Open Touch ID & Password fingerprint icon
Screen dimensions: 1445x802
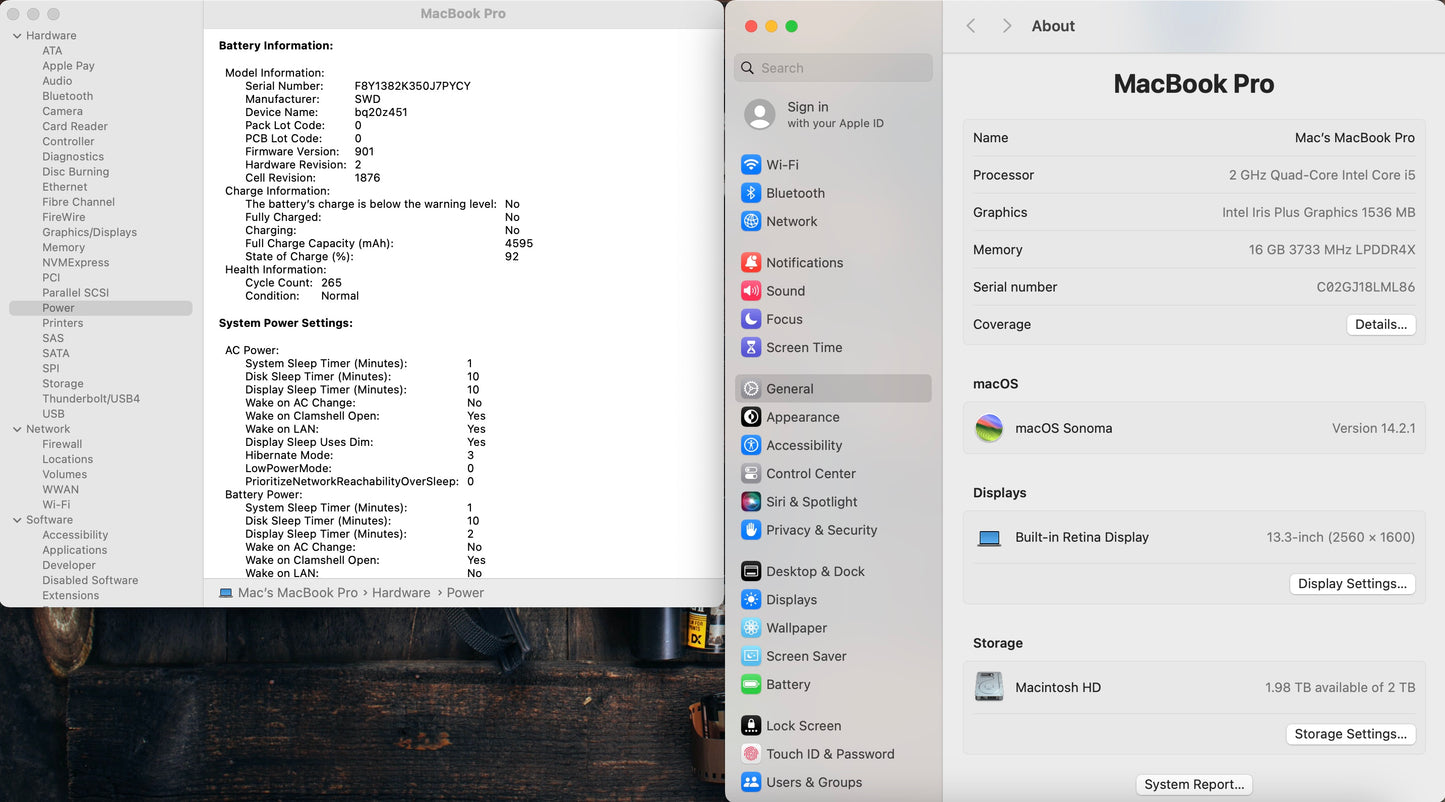click(x=751, y=754)
